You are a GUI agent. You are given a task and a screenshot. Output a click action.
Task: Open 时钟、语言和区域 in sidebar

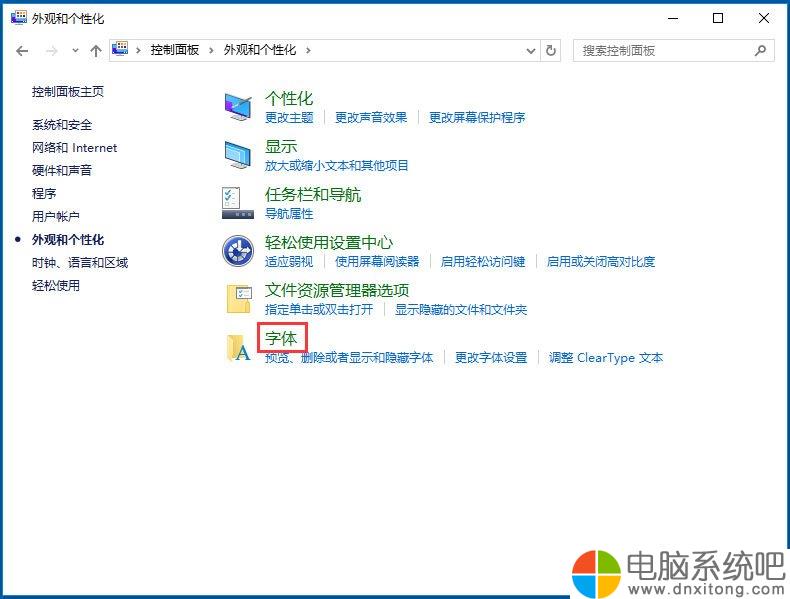pos(80,262)
